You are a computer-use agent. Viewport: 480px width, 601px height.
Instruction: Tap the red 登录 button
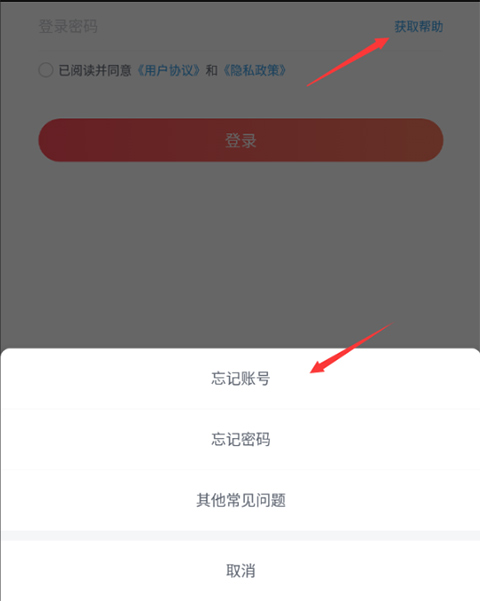(x=241, y=140)
